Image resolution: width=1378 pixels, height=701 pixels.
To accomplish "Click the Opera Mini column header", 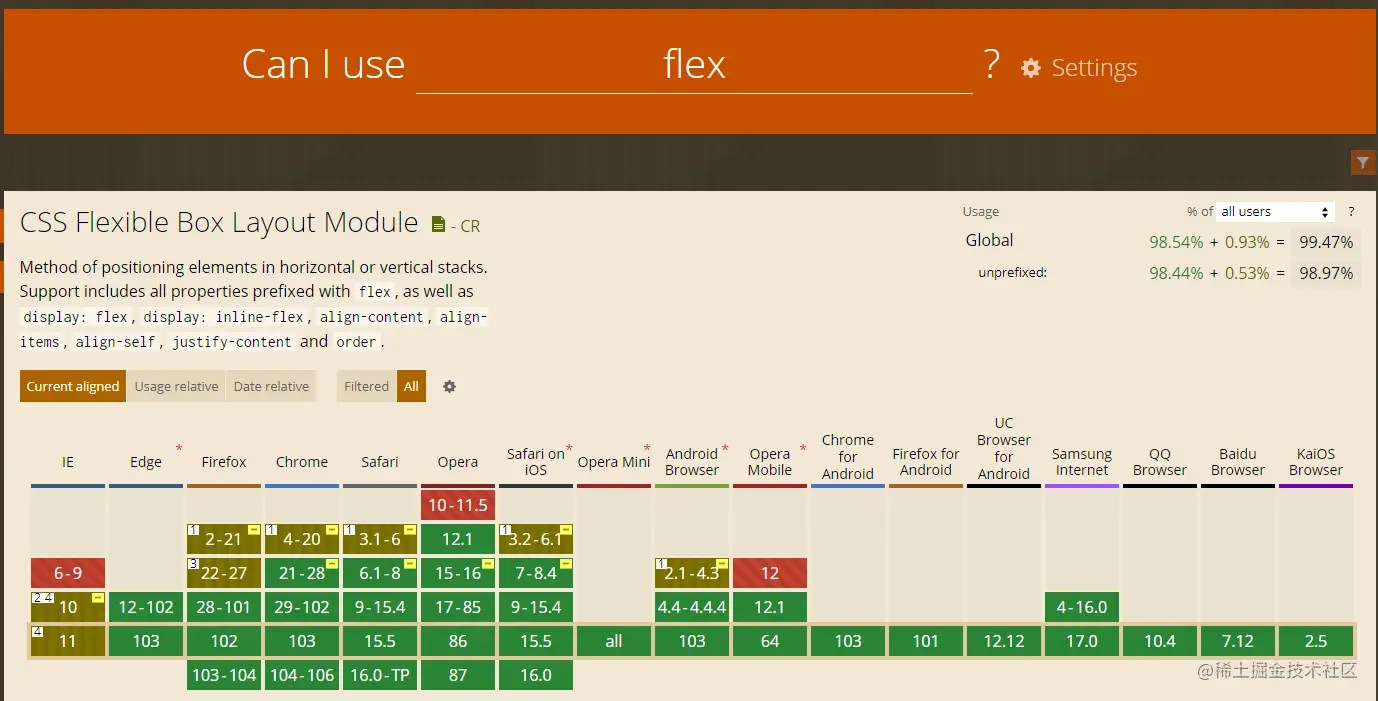I will (614, 462).
